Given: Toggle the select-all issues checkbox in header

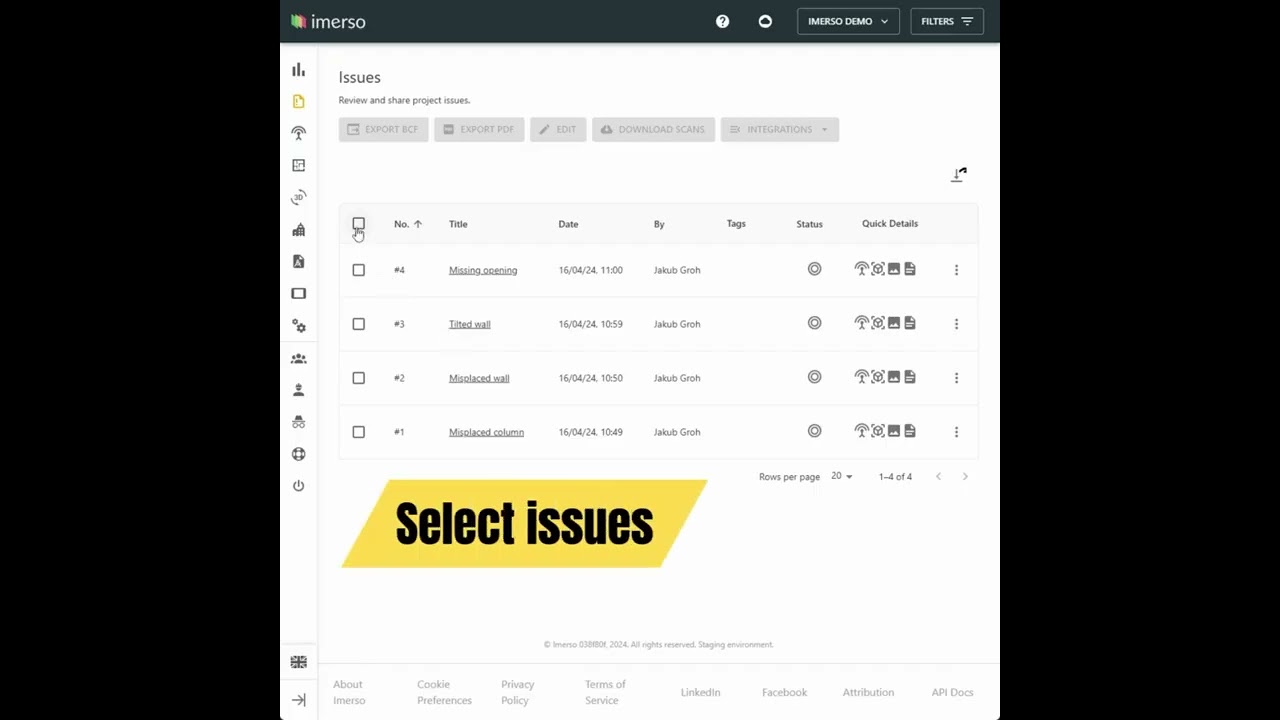Looking at the screenshot, I should click(x=358, y=223).
